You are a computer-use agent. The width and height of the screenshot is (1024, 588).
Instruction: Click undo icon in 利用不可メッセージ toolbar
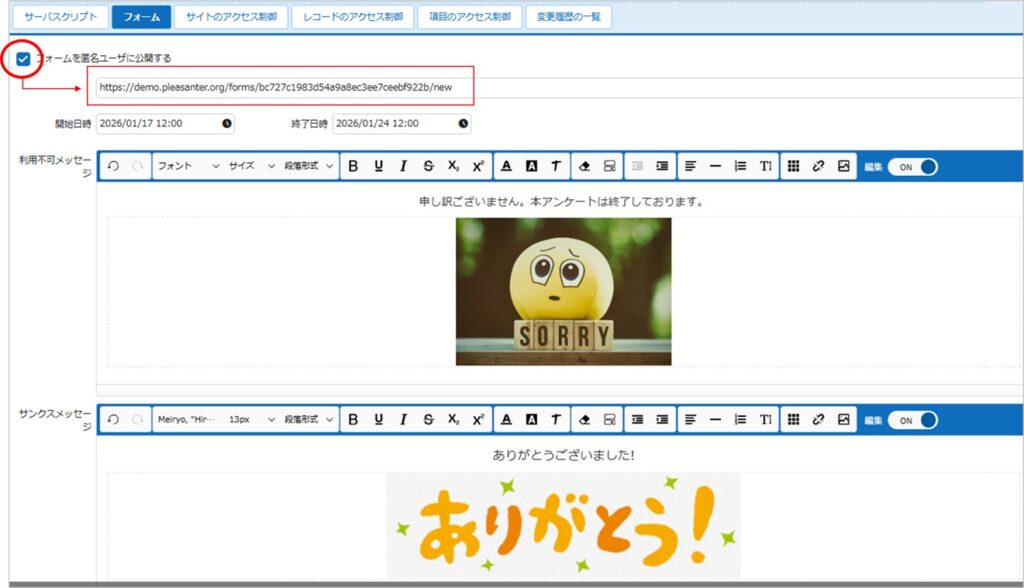[x=114, y=166]
